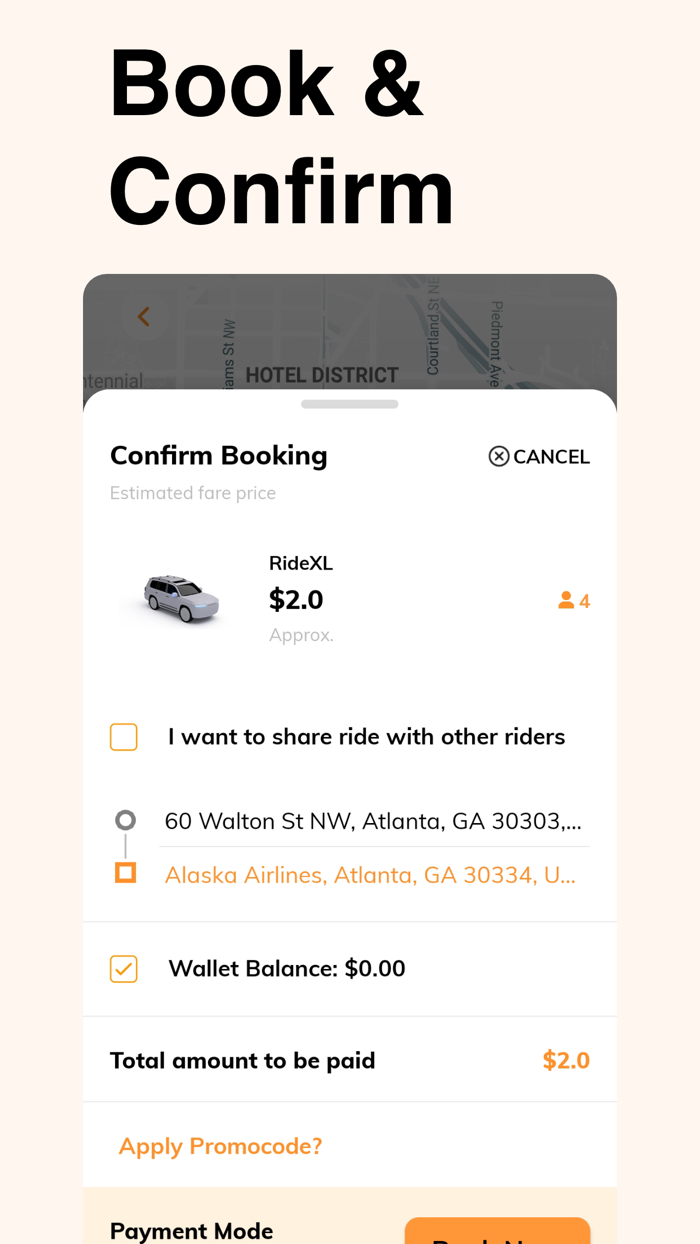Expand the Alaska Airlines destination address
This screenshot has width=700, height=1244.
pos(370,874)
